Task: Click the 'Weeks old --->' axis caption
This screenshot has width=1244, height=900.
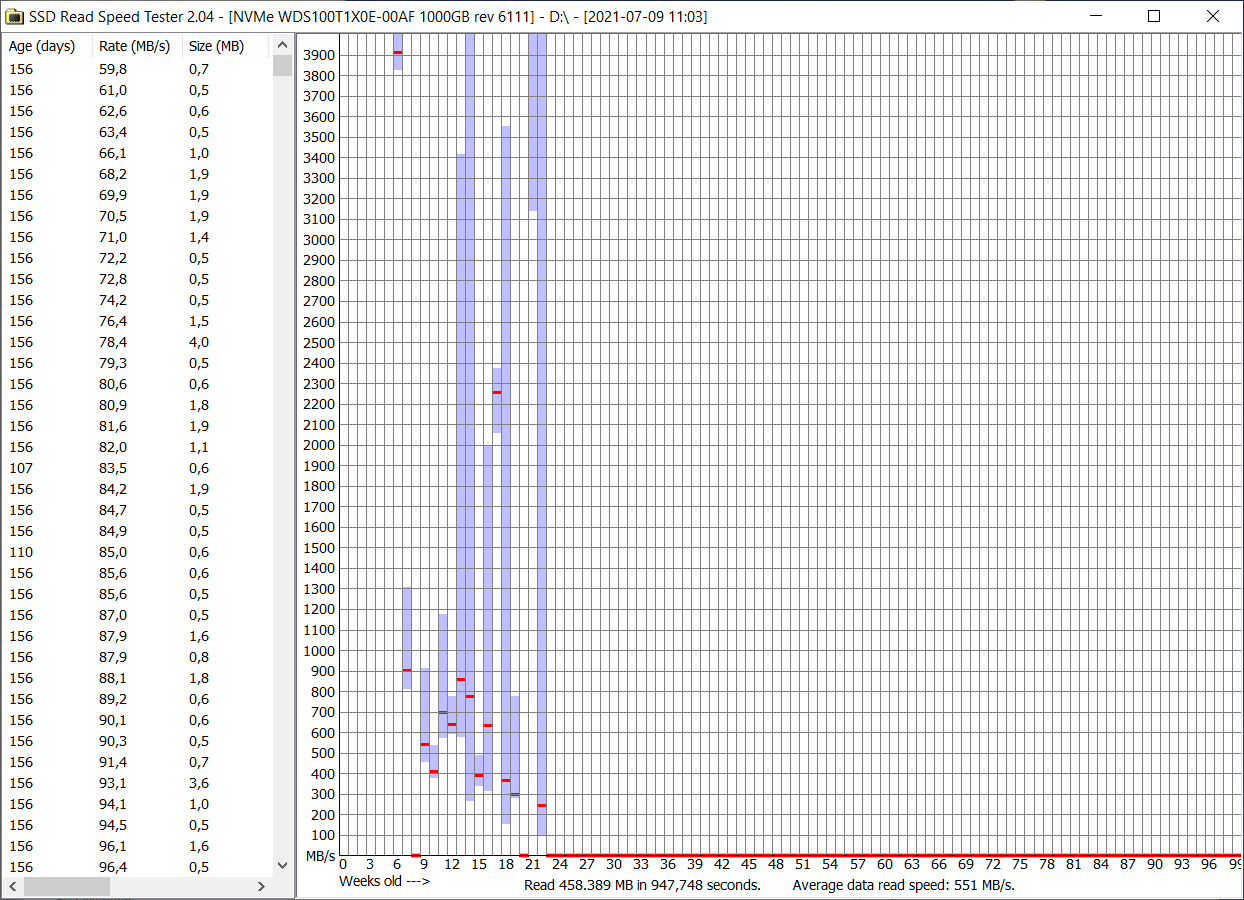Action: click(x=384, y=882)
